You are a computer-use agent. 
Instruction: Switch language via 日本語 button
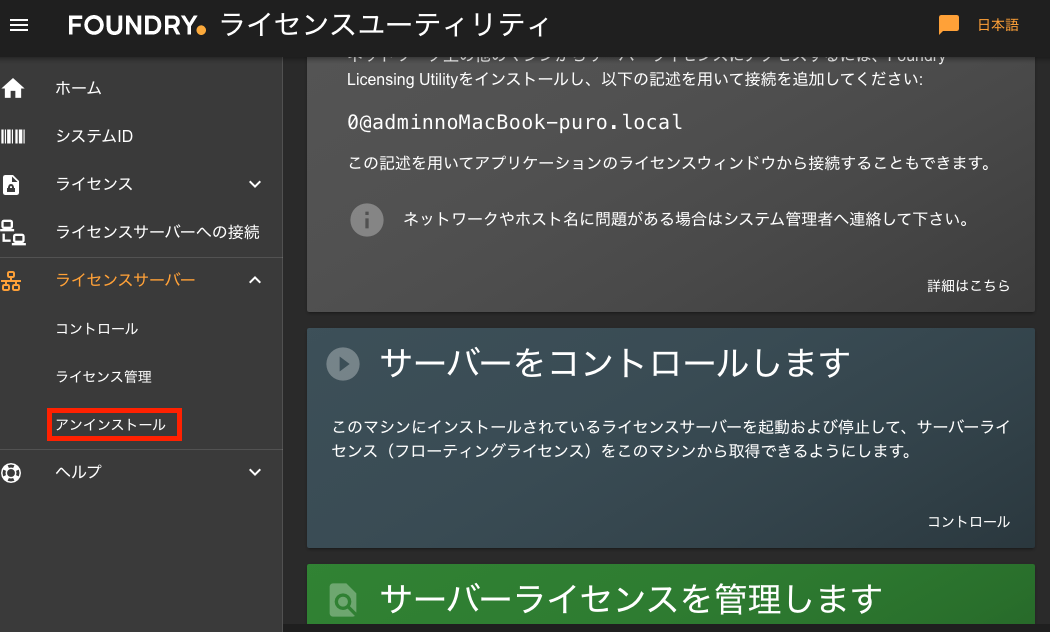[998, 25]
